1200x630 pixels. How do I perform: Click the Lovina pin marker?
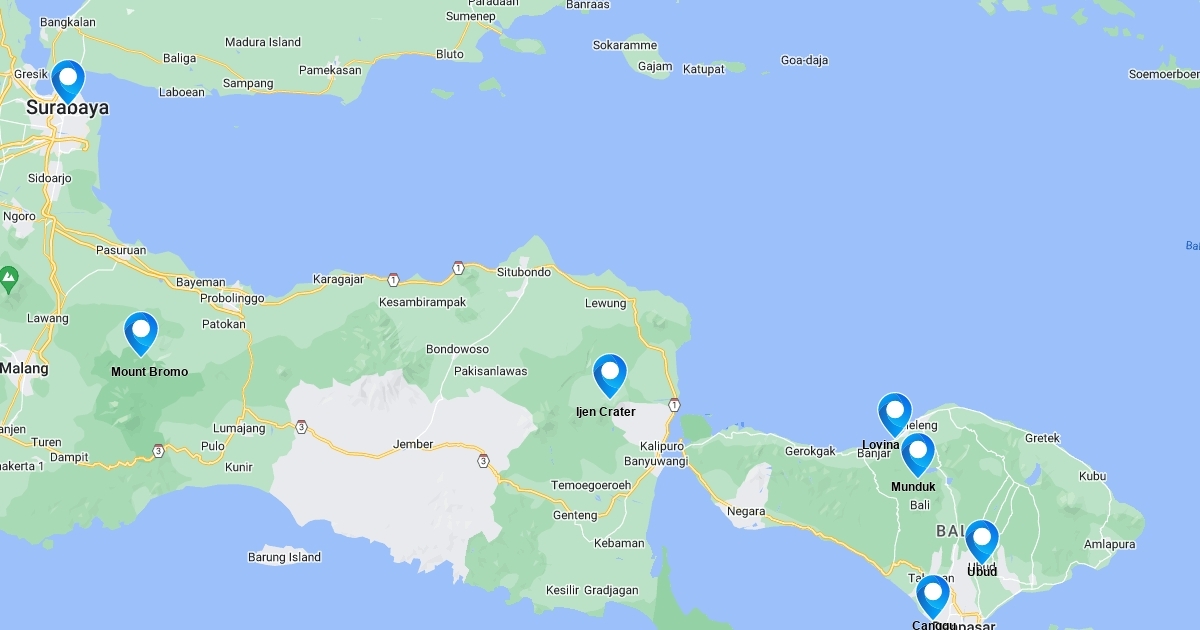click(x=895, y=414)
